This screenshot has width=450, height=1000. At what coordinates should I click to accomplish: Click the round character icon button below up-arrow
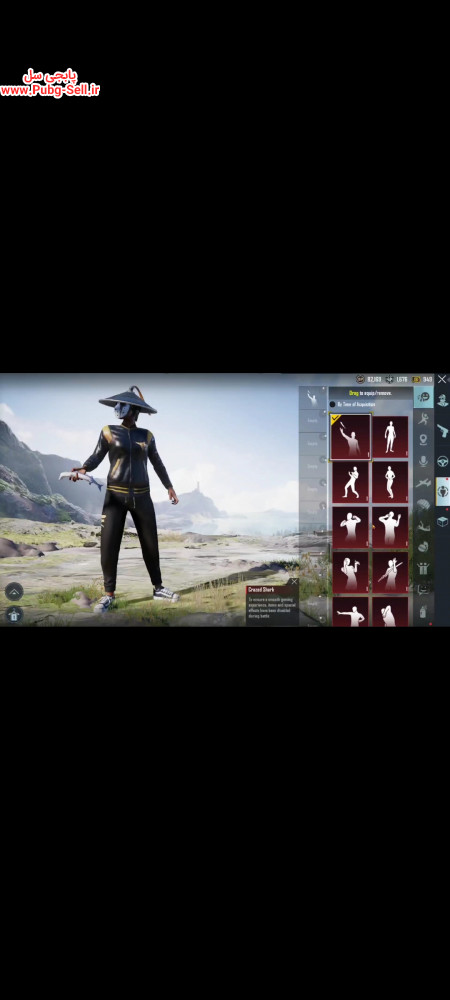click(14, 615)
